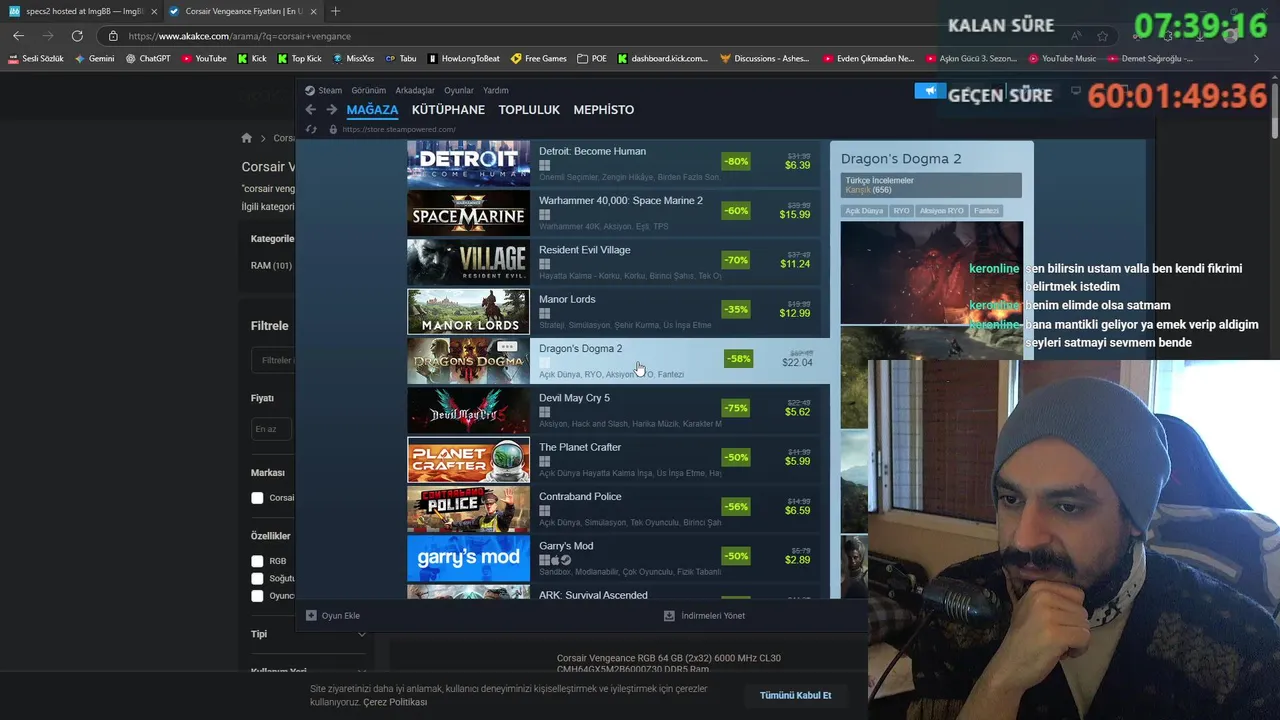Viewport: 1280px width, 720px height.
Task: Open the POE bookmarks folder
Action: click(592, 59)
